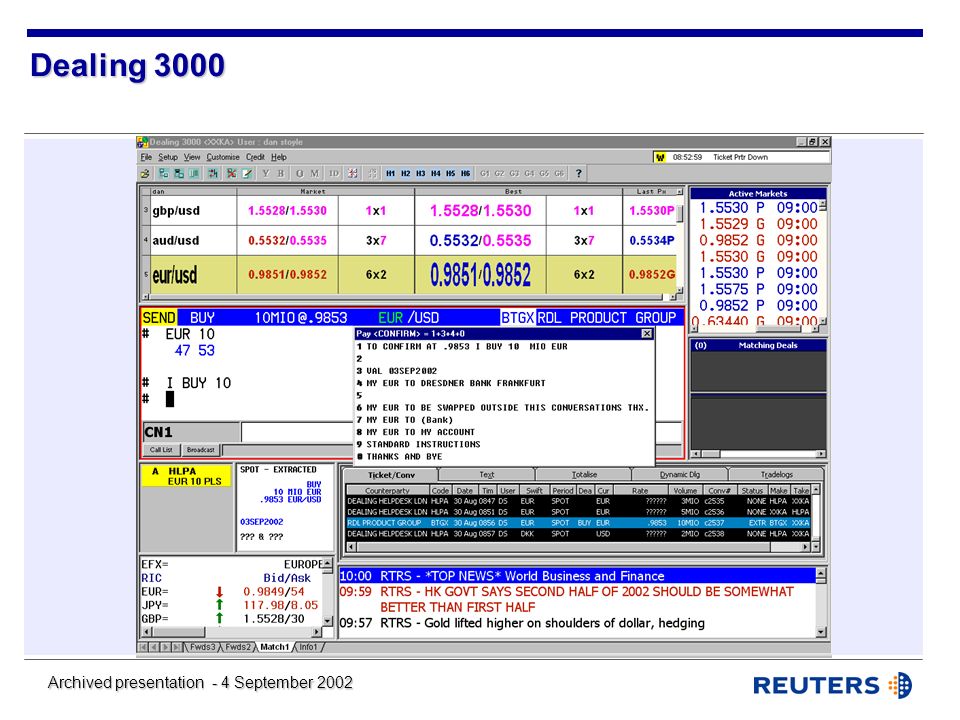
Task: Click the CN1 conversation button
Action: click(x=192, y=432)
